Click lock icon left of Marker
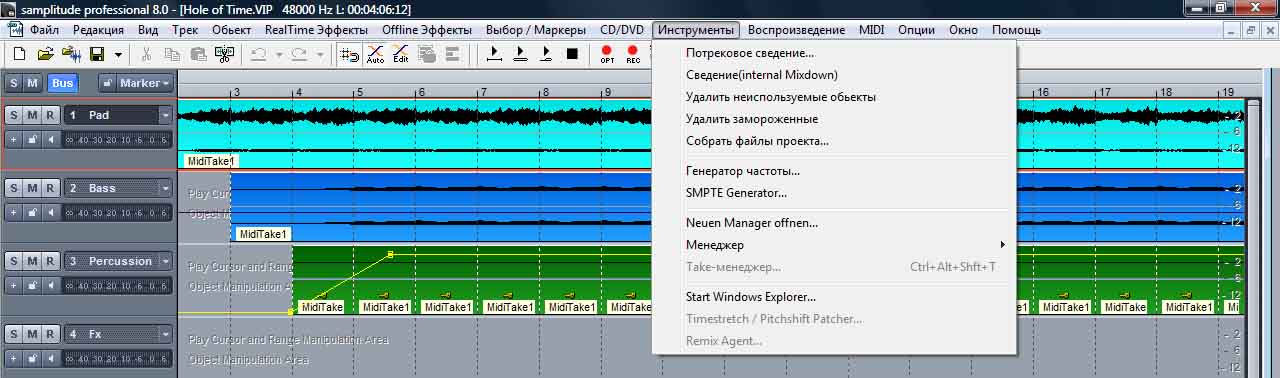The image size is (1280, 378). pos(106,83)
